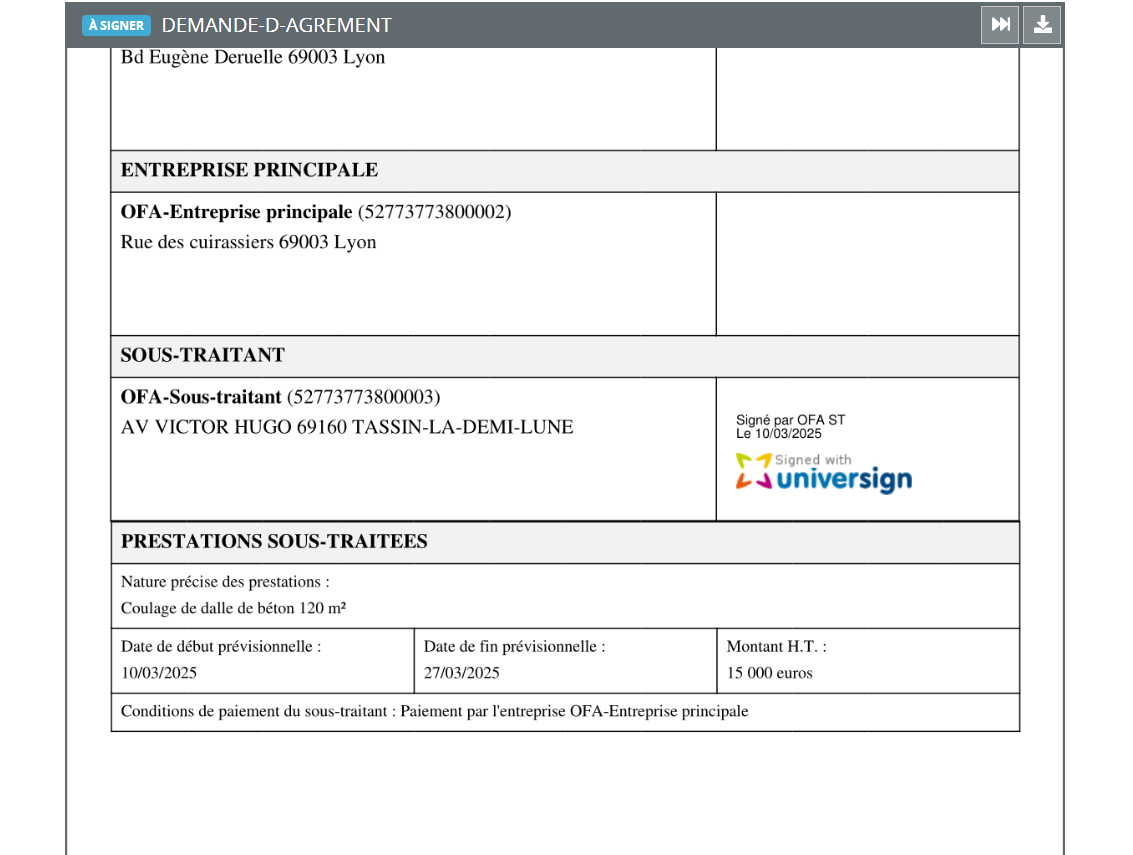Click the "Signé par OFA ST" signature text

(790, 421)
